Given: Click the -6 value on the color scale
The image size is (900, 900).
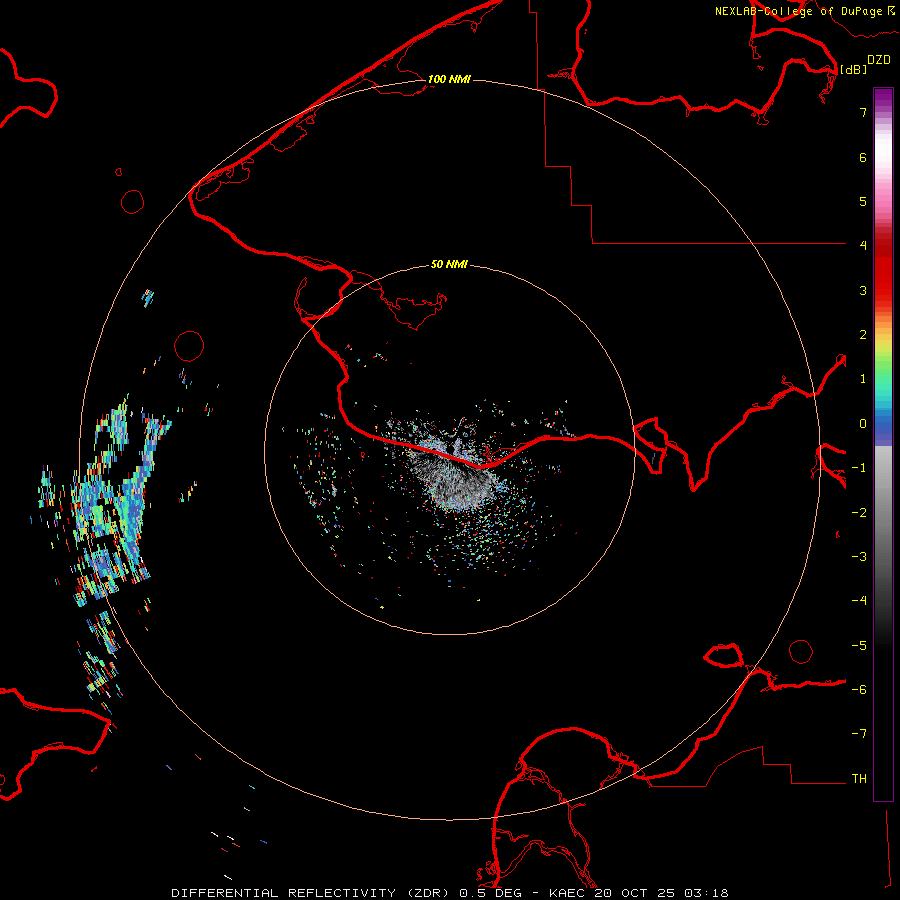Looking at the screenshot, I should point(859,690).
